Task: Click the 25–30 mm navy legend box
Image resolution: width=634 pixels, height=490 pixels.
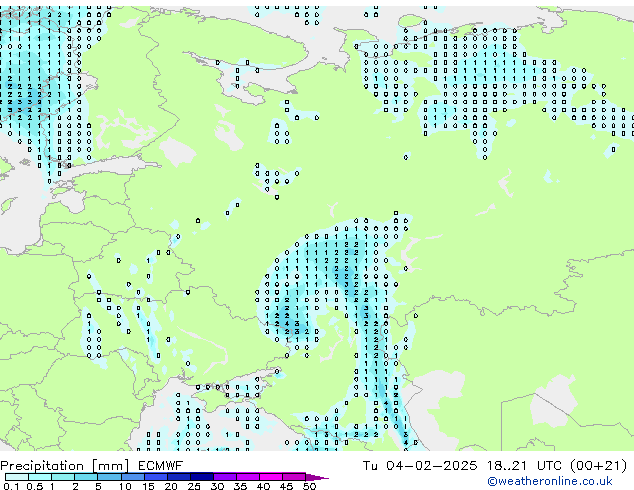Action: pos(202,477)
